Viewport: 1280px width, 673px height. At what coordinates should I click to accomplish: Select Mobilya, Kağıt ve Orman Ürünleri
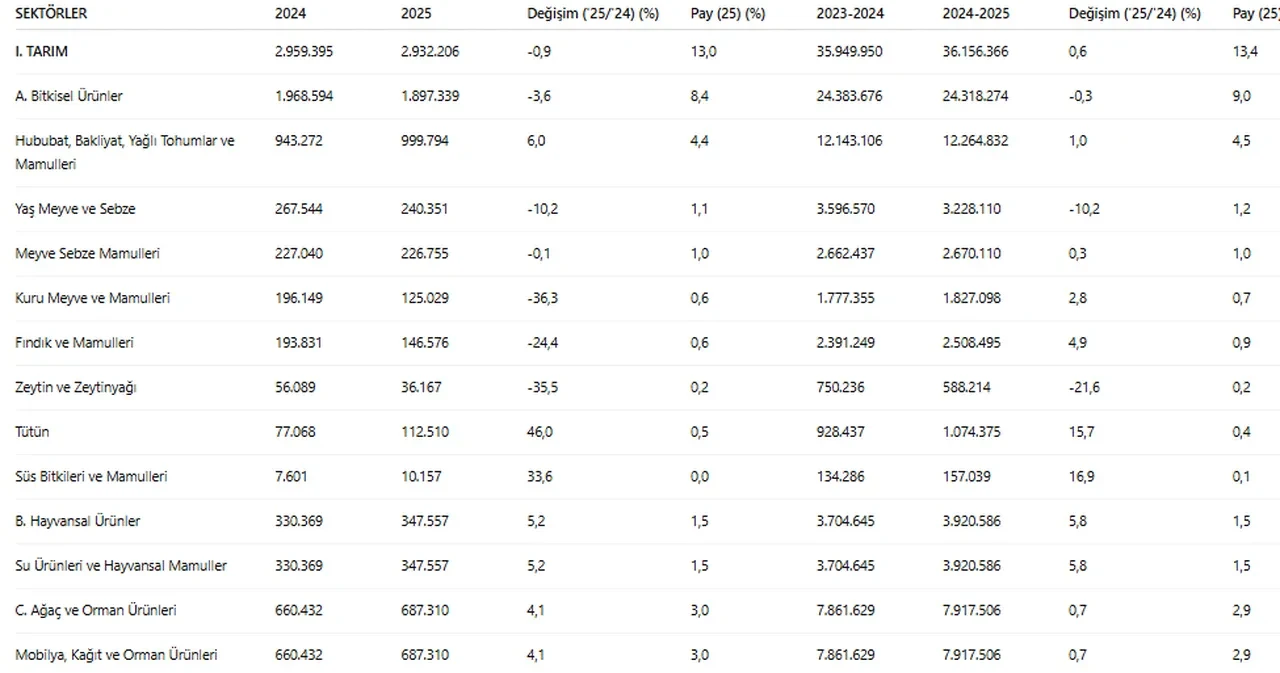point(116,655)
